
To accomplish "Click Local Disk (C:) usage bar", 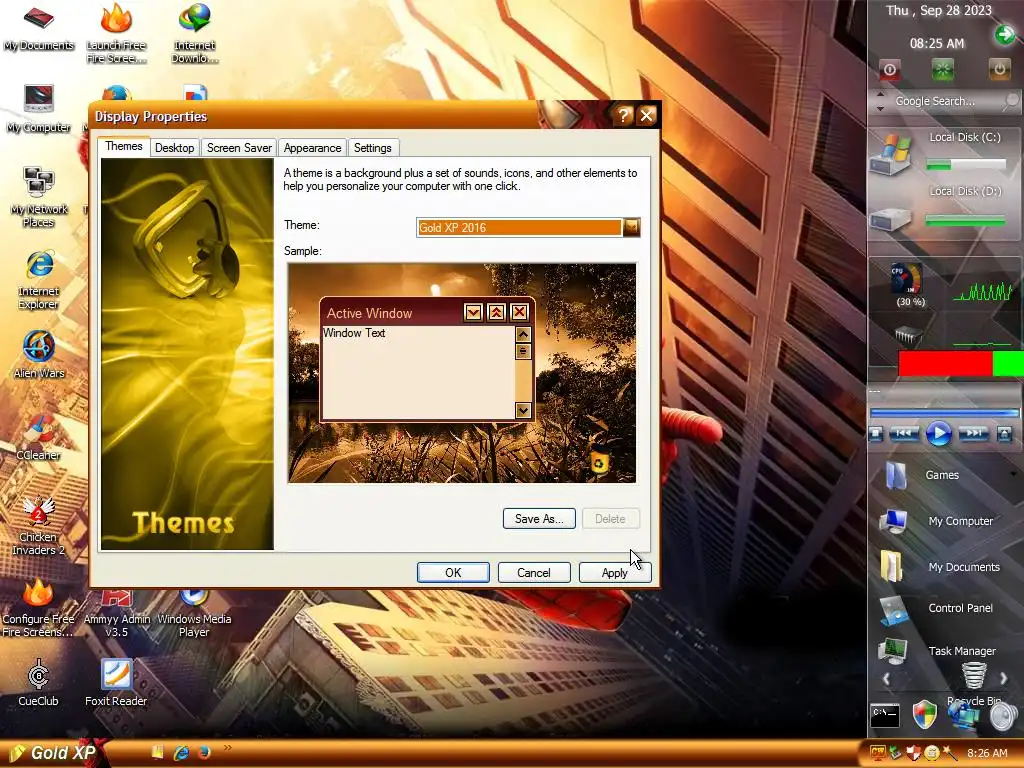I will point(966,165).
